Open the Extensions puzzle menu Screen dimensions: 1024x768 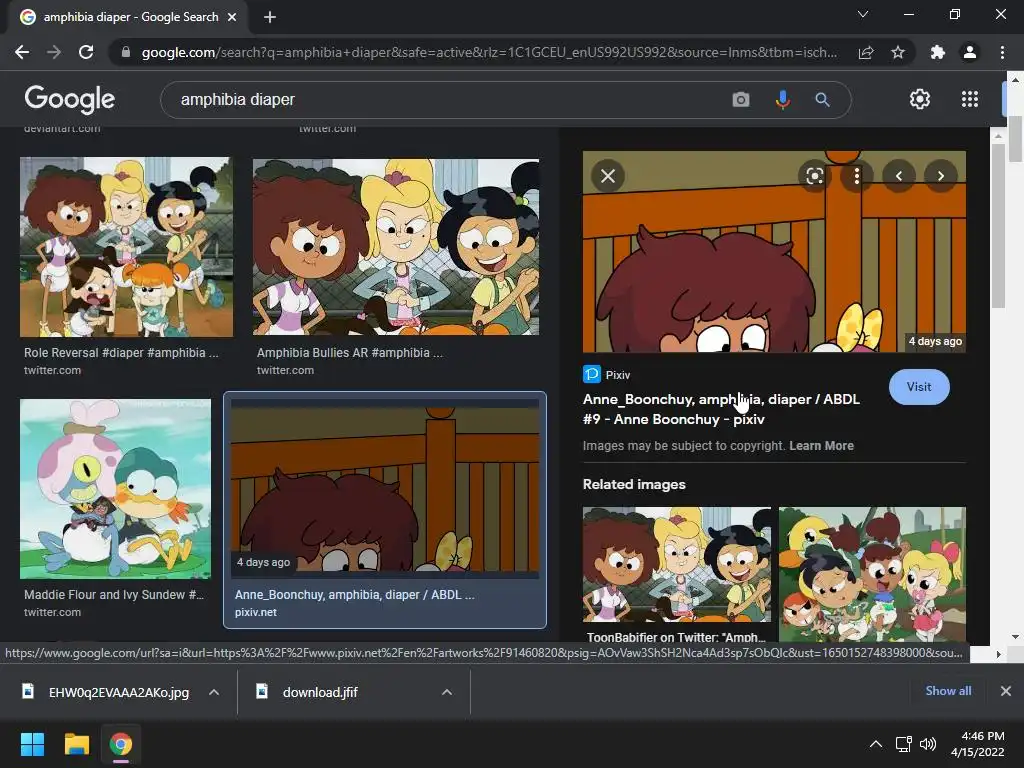pos(938,52)
